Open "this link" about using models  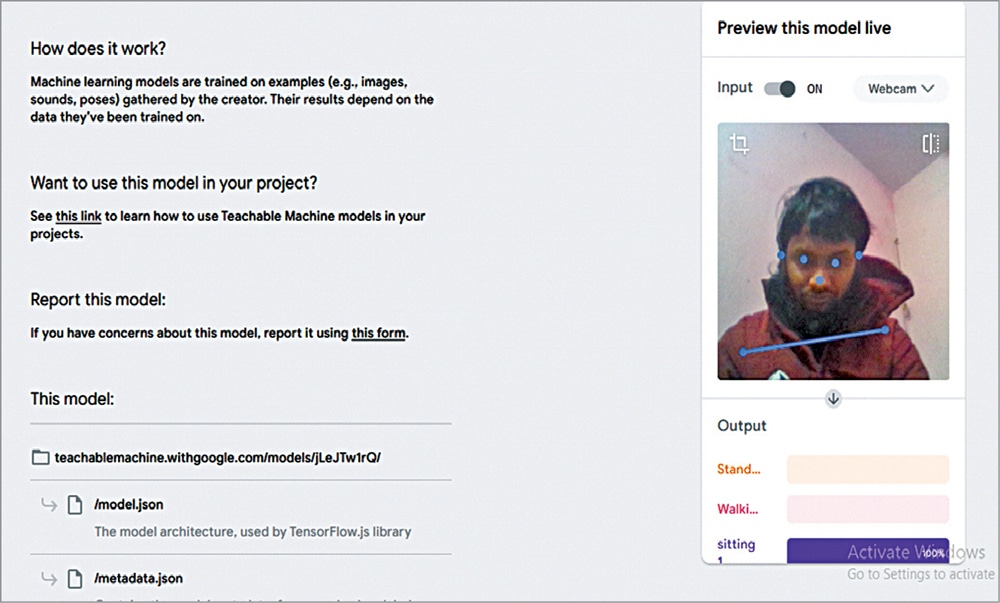tap(80, 216)
